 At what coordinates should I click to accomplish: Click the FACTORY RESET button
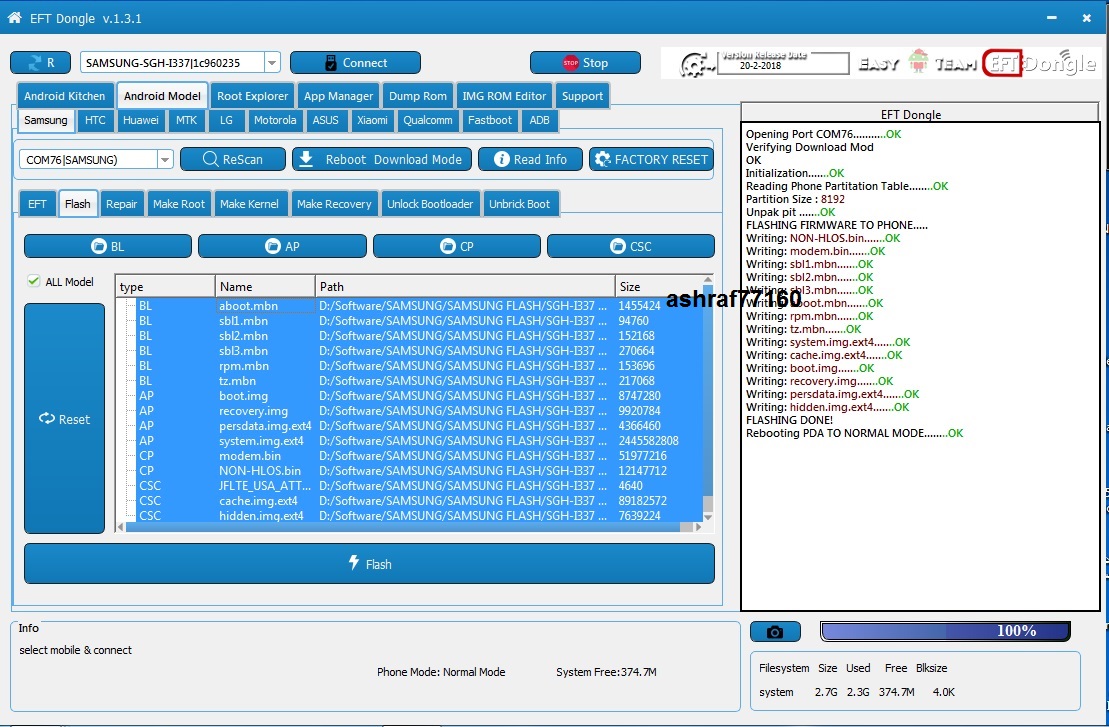[x=651, y=159]
